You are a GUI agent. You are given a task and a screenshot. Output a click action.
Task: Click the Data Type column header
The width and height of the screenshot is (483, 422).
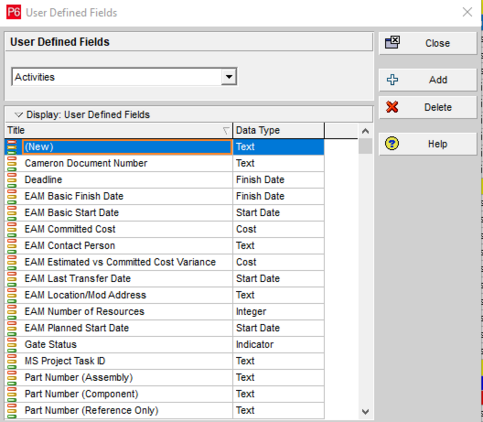tap(278, 130)
